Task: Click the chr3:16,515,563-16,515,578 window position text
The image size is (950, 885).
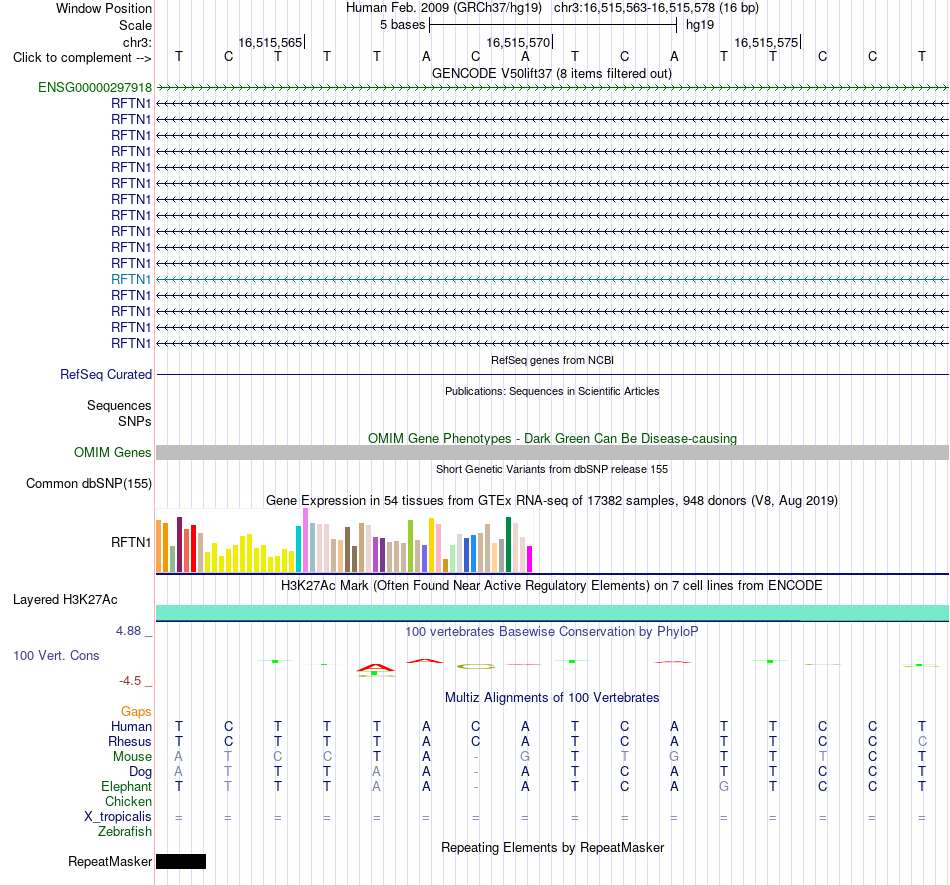Action: coord(656,8)
